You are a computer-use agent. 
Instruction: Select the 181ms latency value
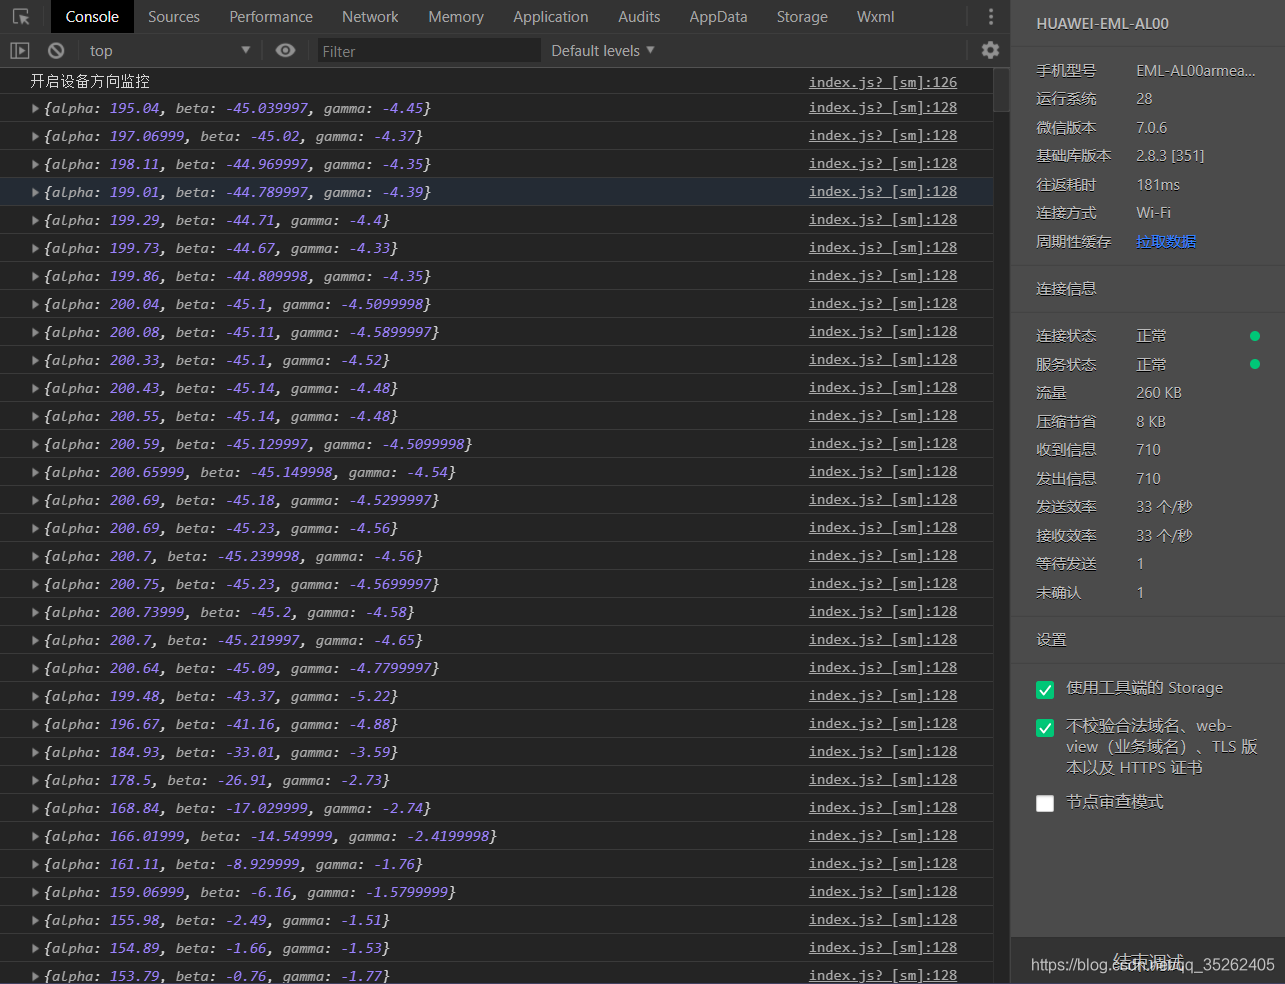(1158, 184)
